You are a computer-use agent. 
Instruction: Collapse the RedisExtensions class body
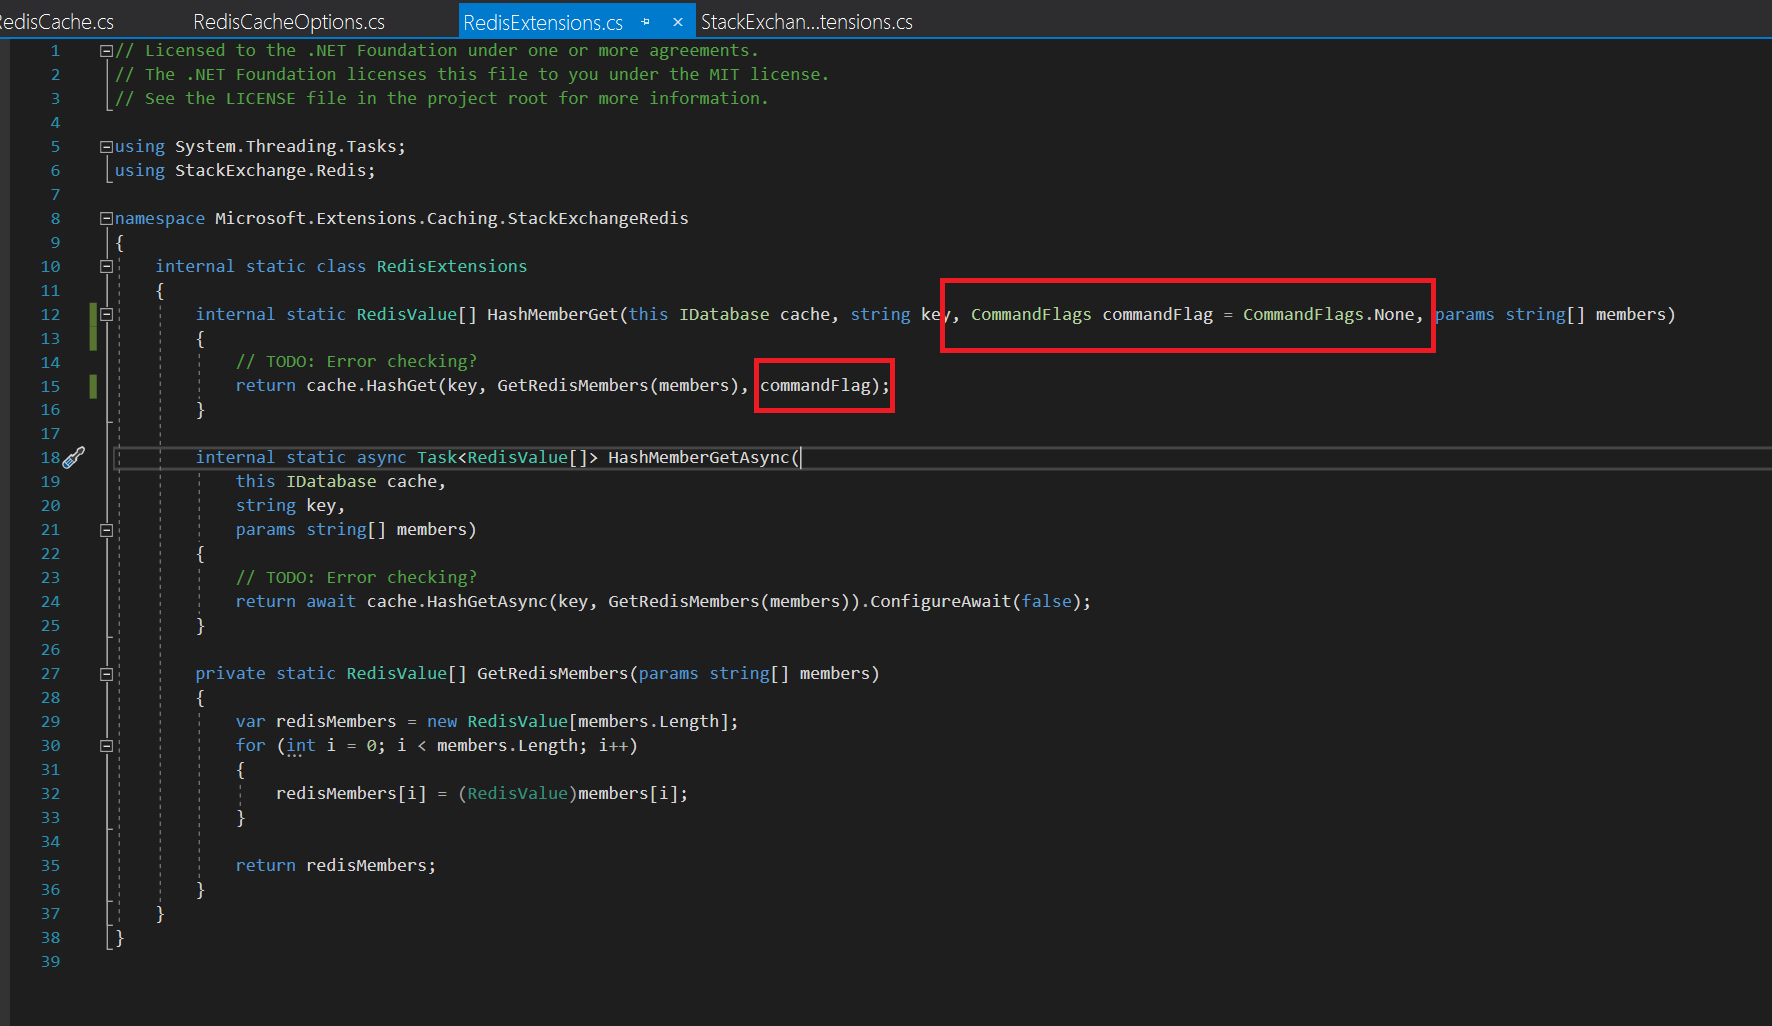106,266
